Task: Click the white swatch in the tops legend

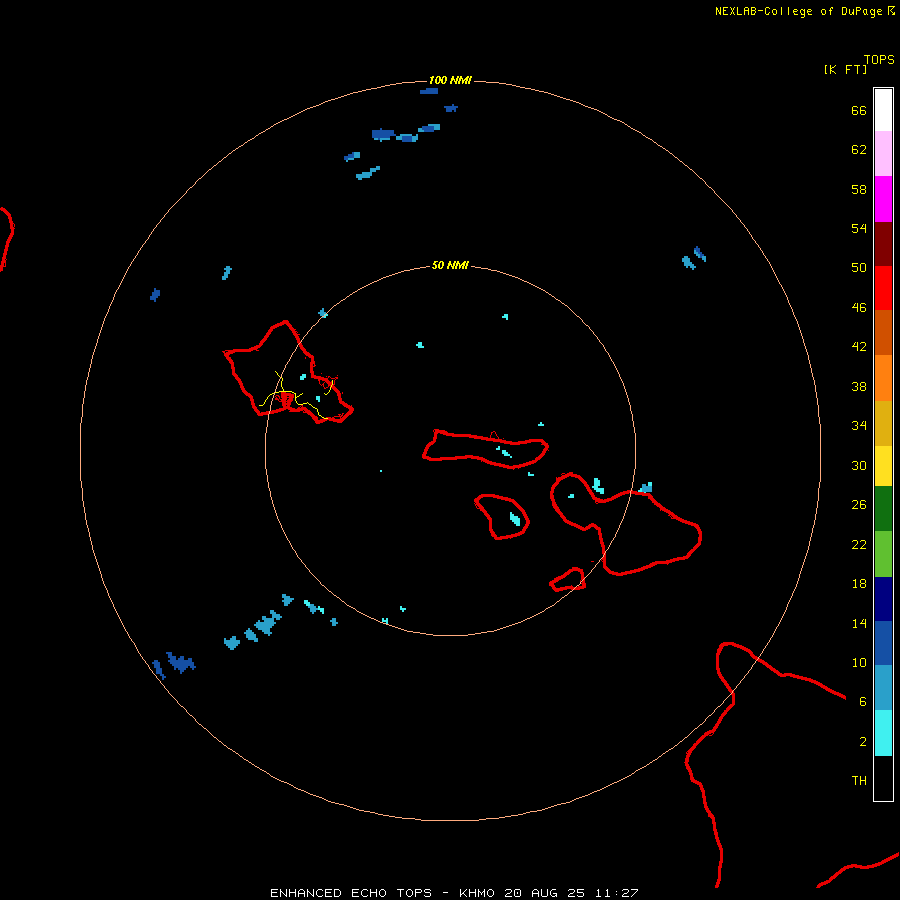Action: tap(883, 110)
